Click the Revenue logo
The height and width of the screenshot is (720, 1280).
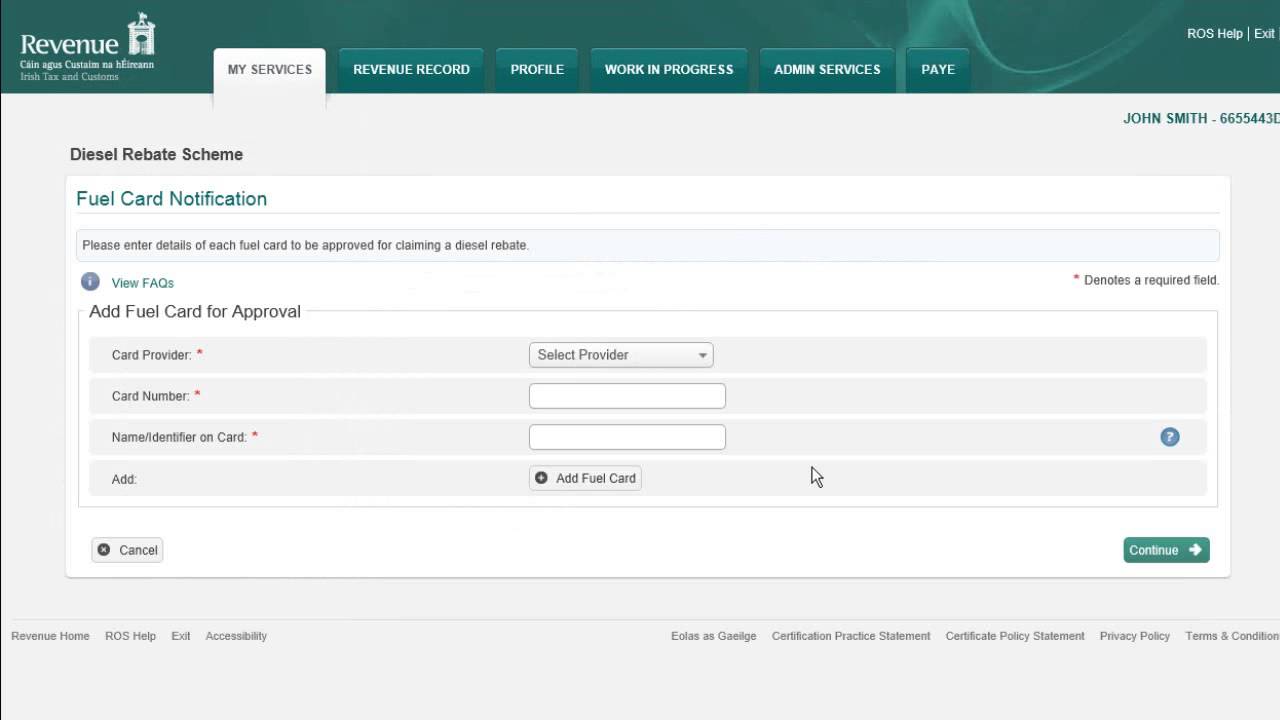pos(88,47)
